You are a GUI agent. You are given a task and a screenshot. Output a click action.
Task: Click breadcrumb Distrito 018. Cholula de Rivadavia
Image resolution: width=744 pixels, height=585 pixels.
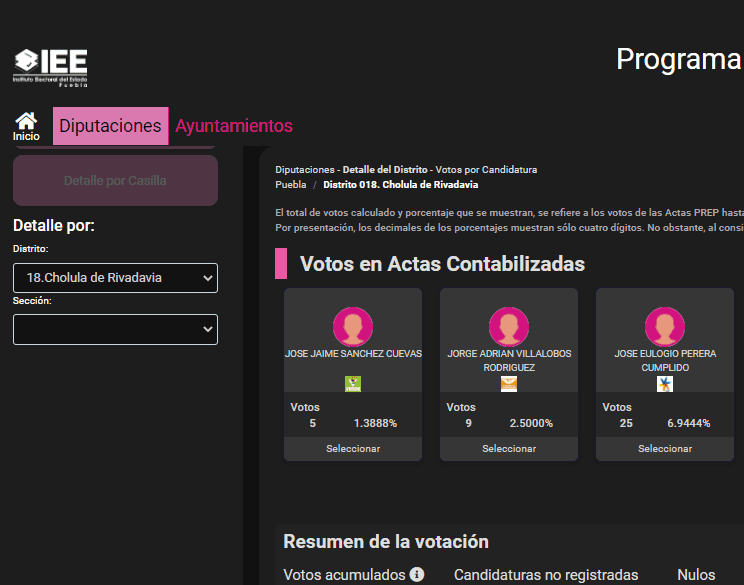(400, 185)
